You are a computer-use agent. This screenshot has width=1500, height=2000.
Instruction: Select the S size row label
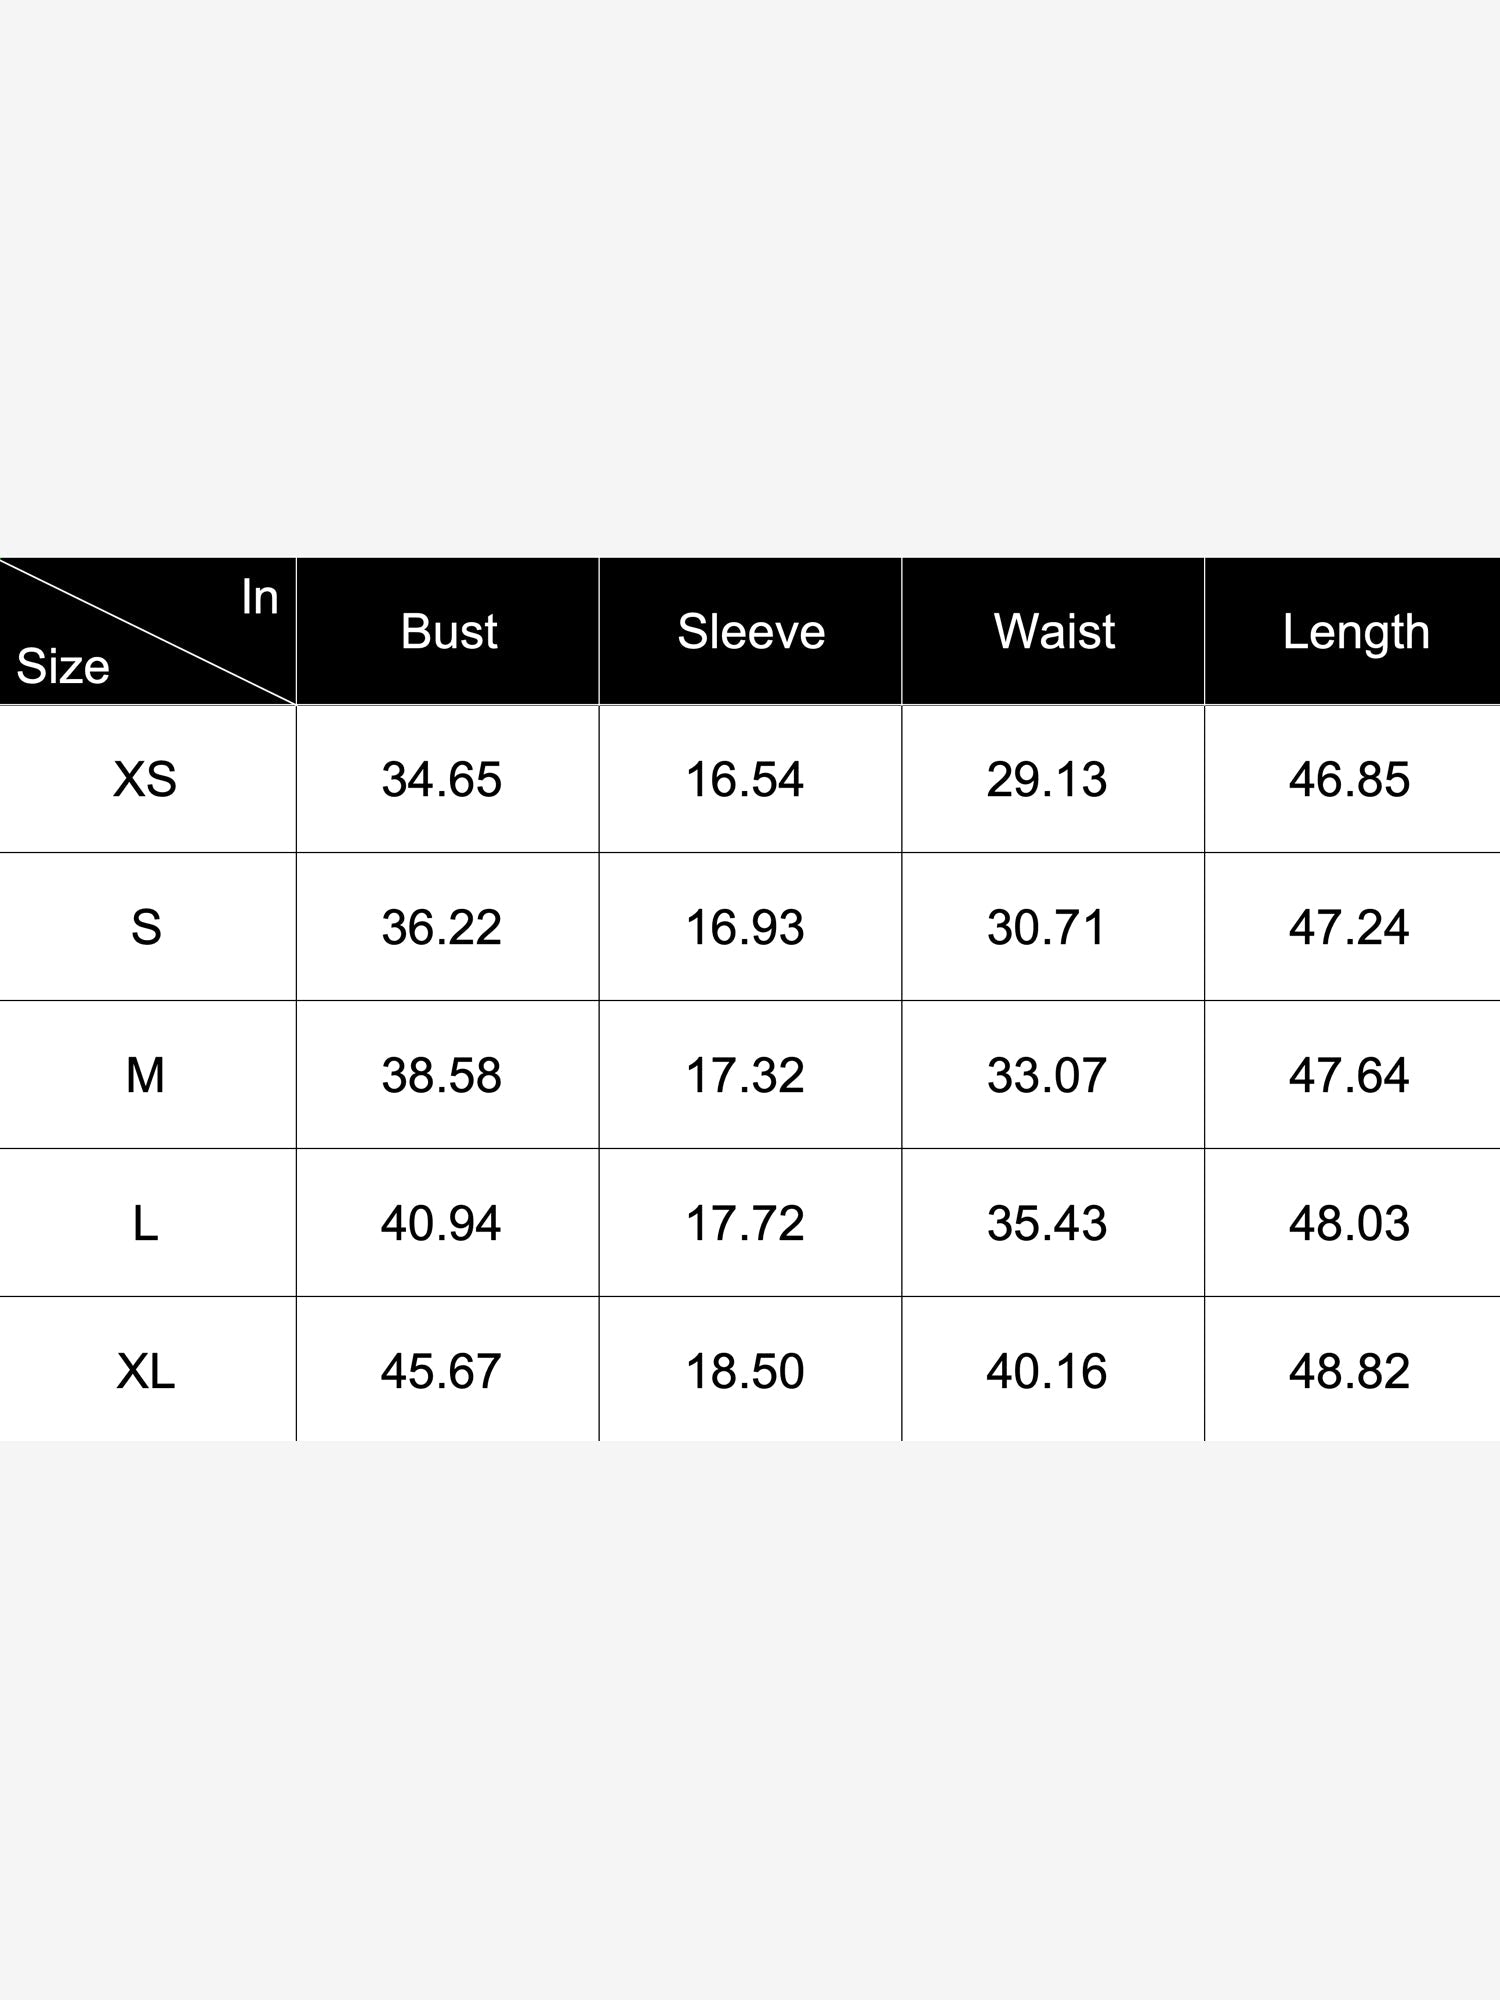[x=146, y=927]
